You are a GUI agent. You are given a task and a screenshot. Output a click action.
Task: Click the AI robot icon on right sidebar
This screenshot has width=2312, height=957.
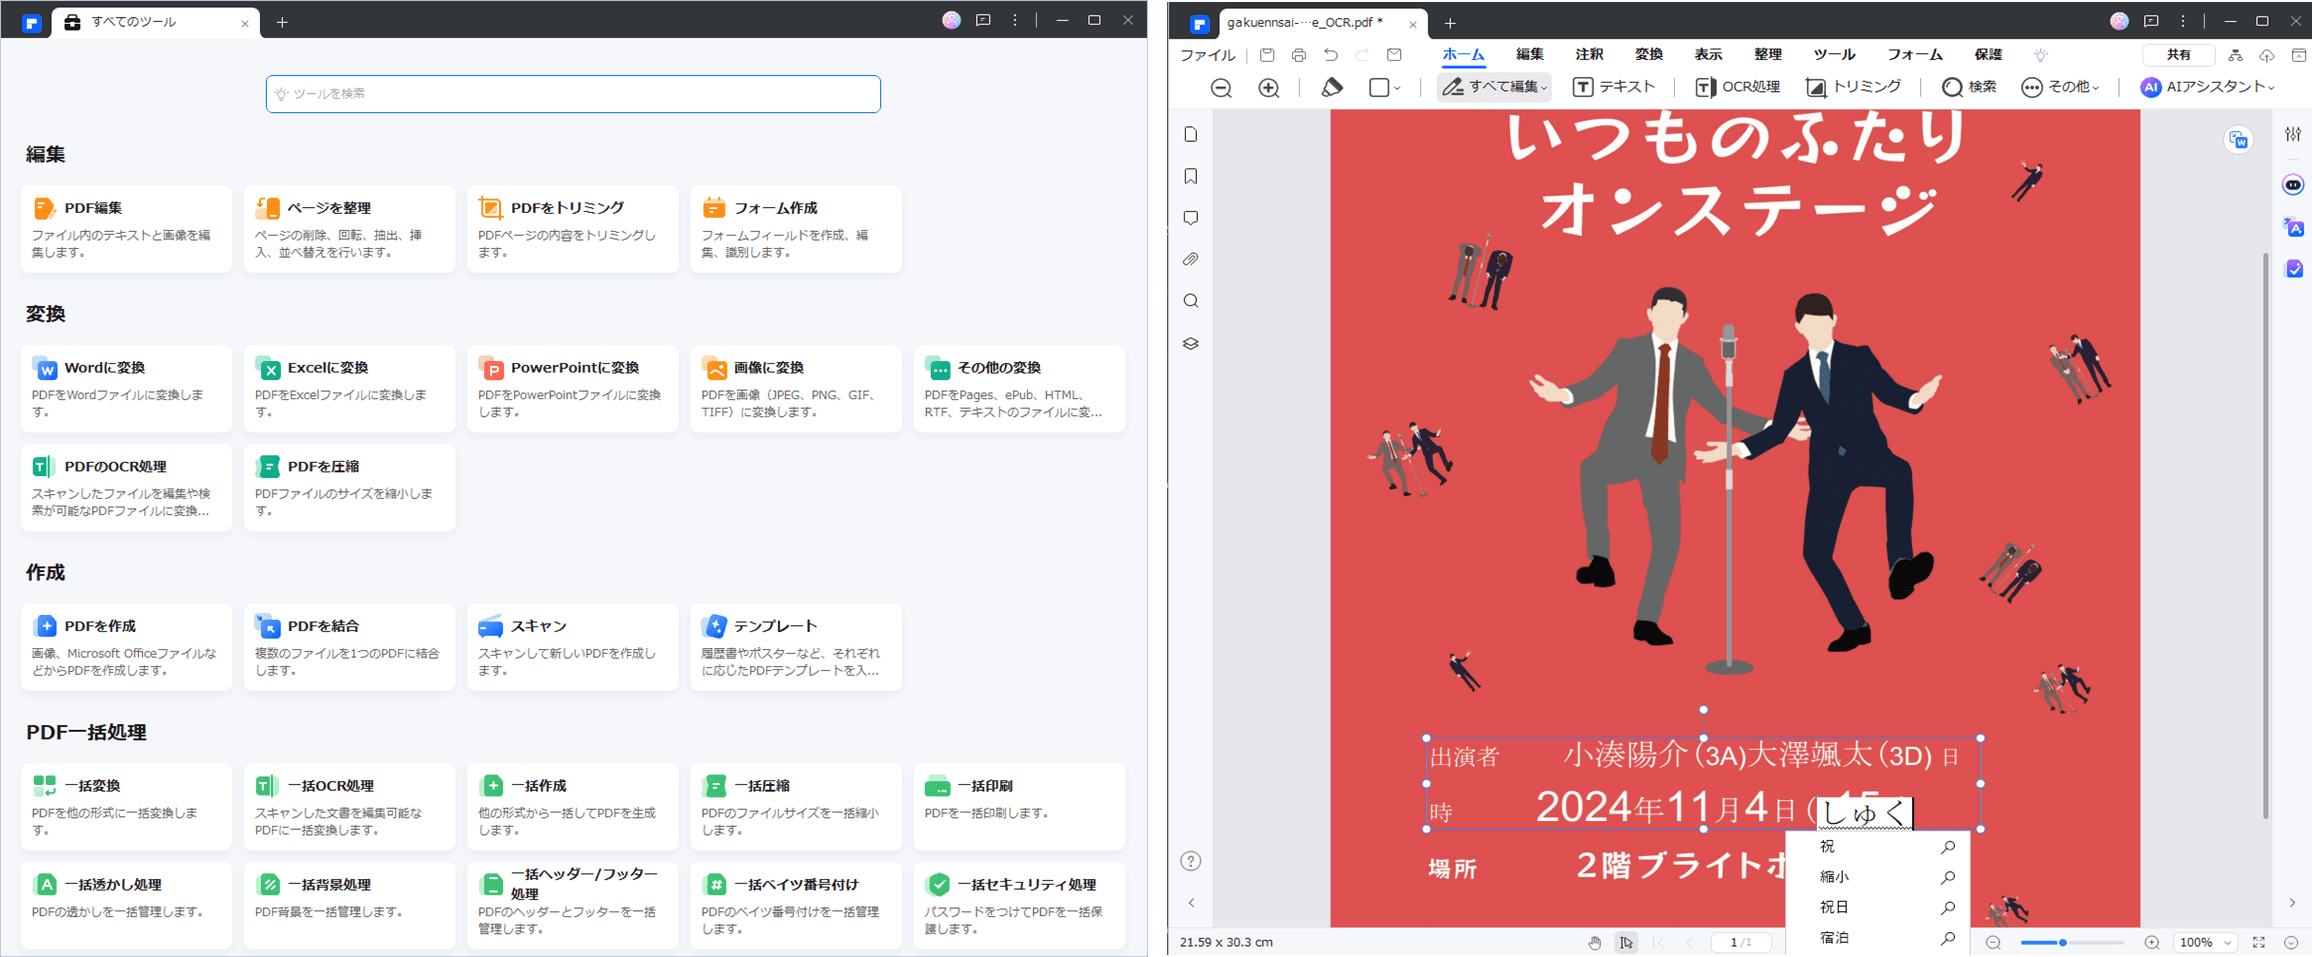pos(2293,185)
